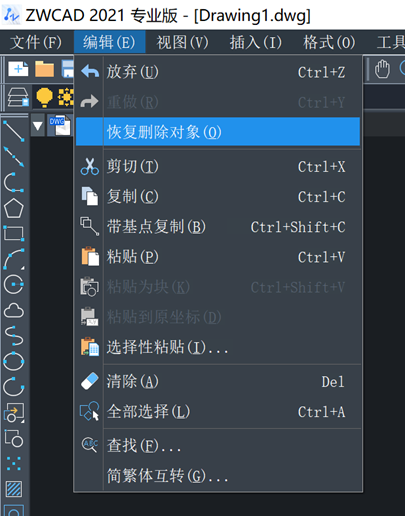
Task: Select the Spline tool
Action: coord(14,336)
